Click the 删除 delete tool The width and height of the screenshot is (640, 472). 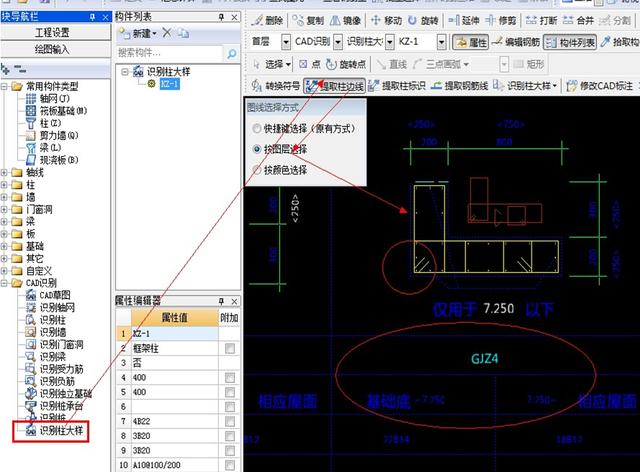point(266,20)
